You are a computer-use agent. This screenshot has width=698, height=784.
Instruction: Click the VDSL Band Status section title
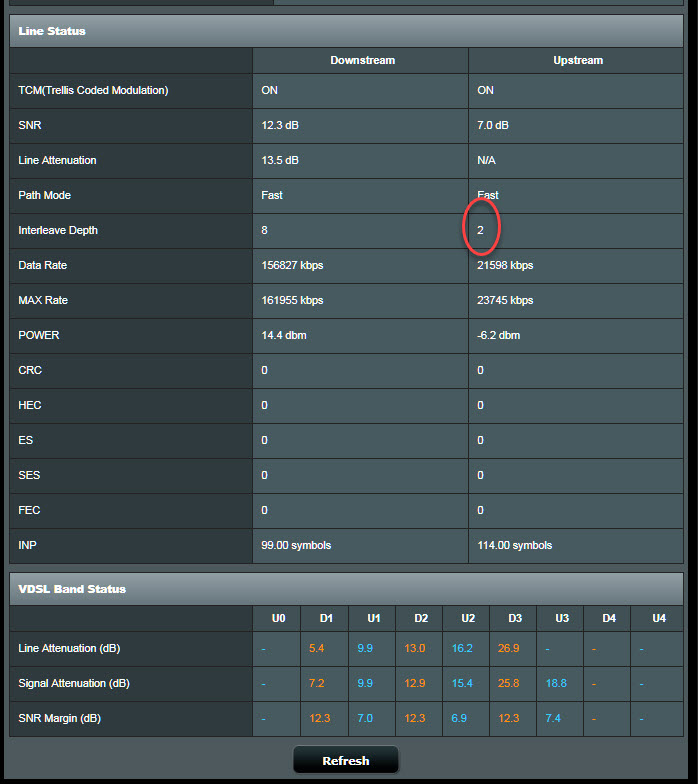[x=72, y=589]
